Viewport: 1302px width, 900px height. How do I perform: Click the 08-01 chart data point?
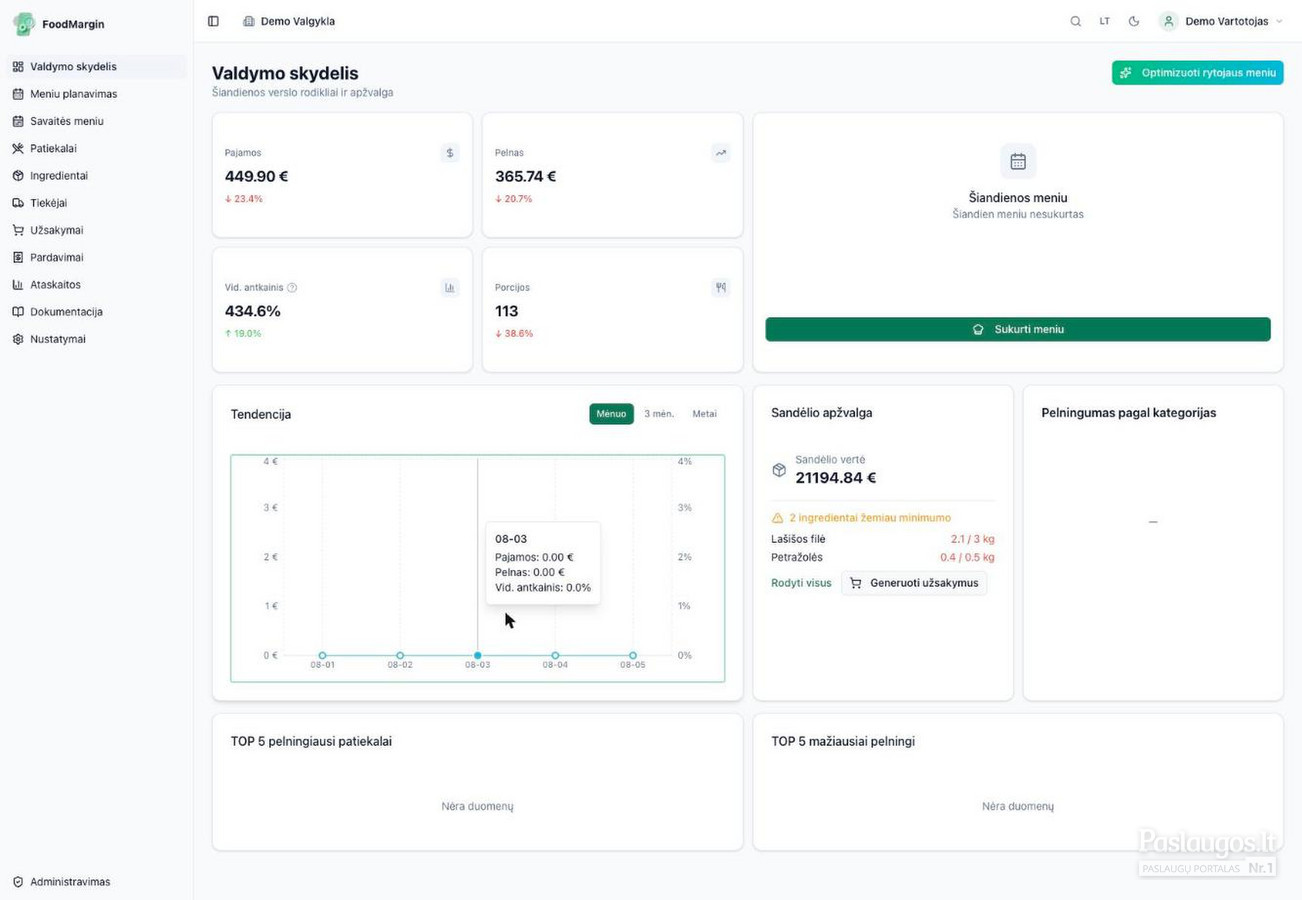point(322,656)
